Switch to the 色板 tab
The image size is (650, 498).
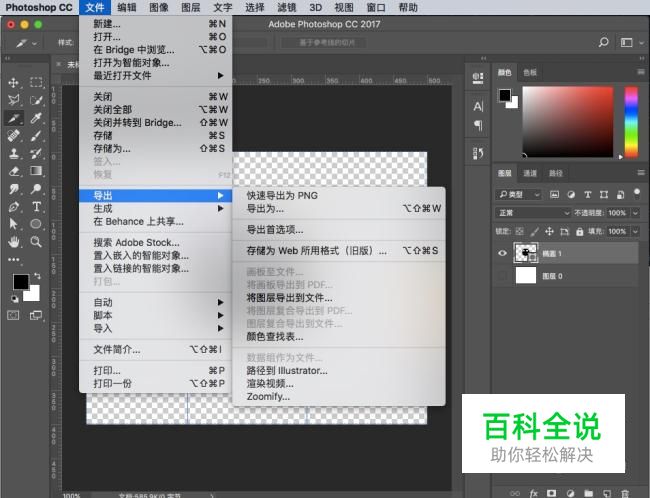(x=530, y=73)
